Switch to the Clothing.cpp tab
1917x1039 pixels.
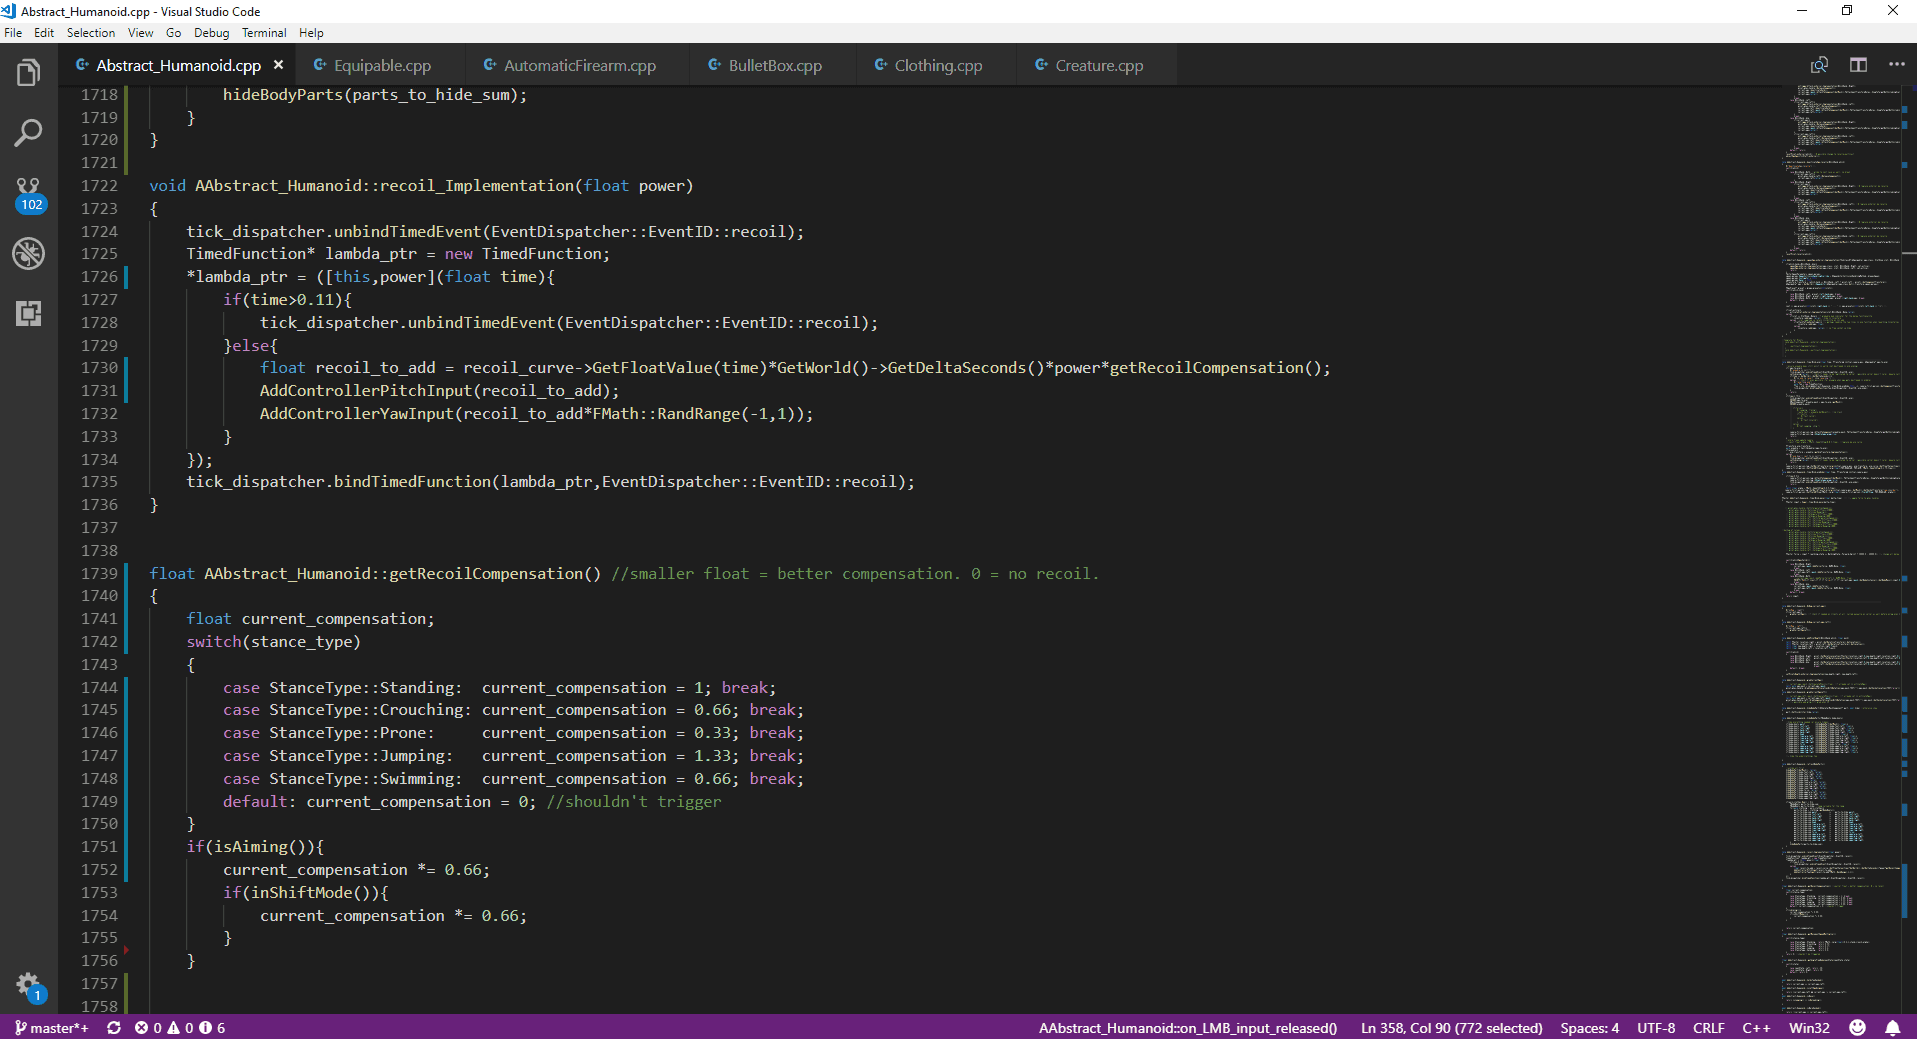(938, 65)
